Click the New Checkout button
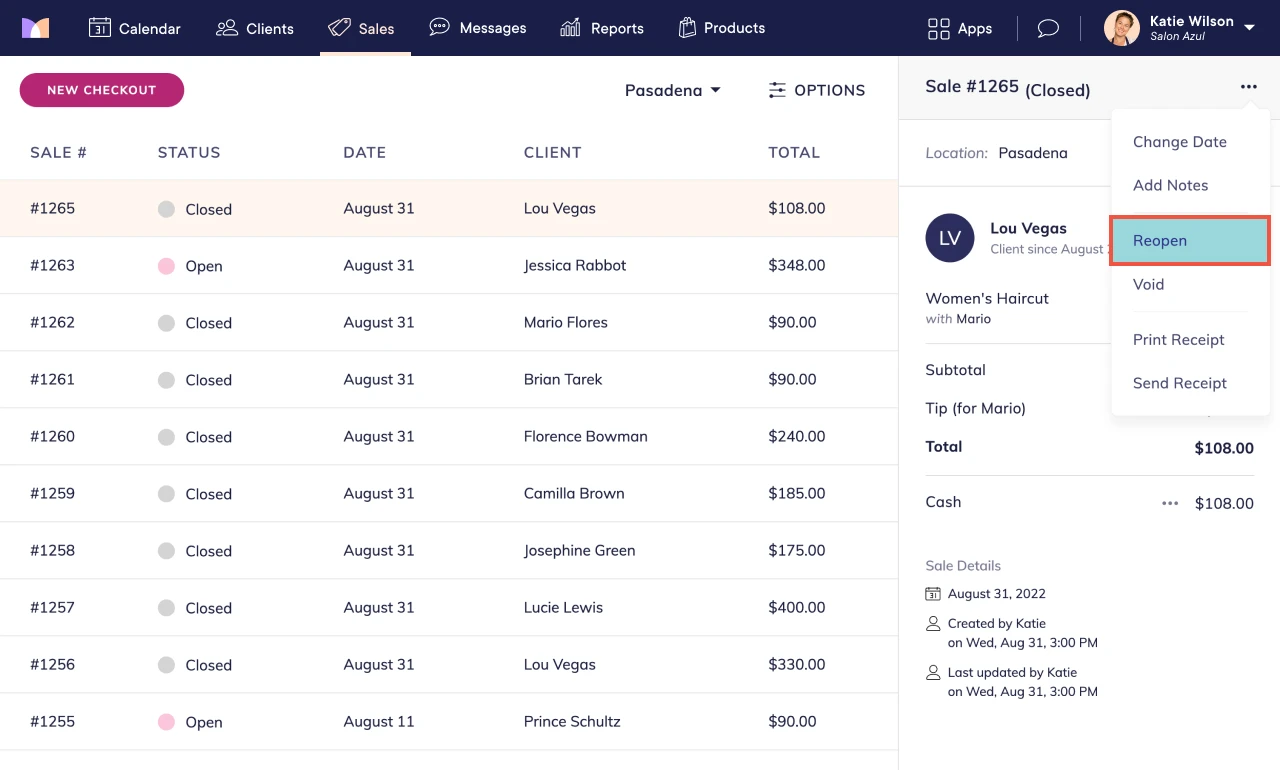The image size is (1280, 770). coord(101,90)
